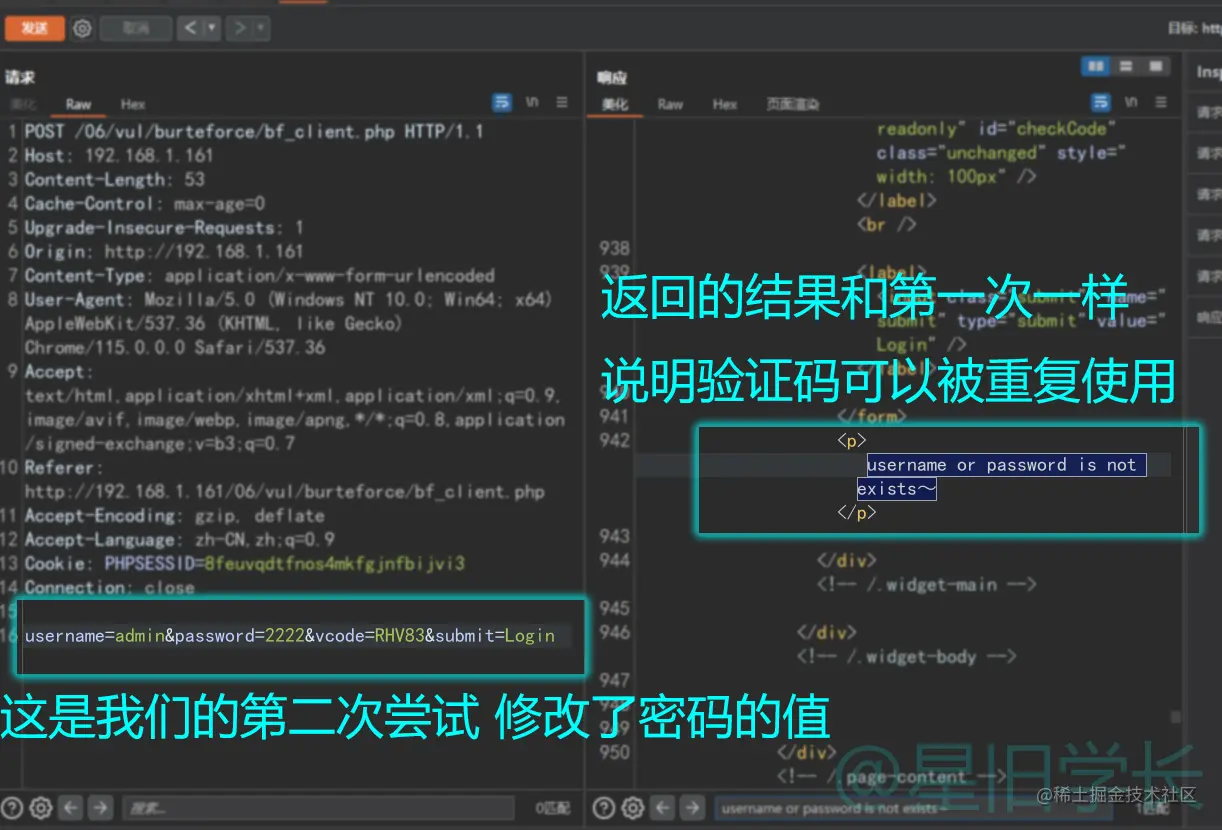Image resolution: width=1222 pixels, height=830 pixels.
Task: Switch request view to Pretty (美化) tab
Action: 23,104
